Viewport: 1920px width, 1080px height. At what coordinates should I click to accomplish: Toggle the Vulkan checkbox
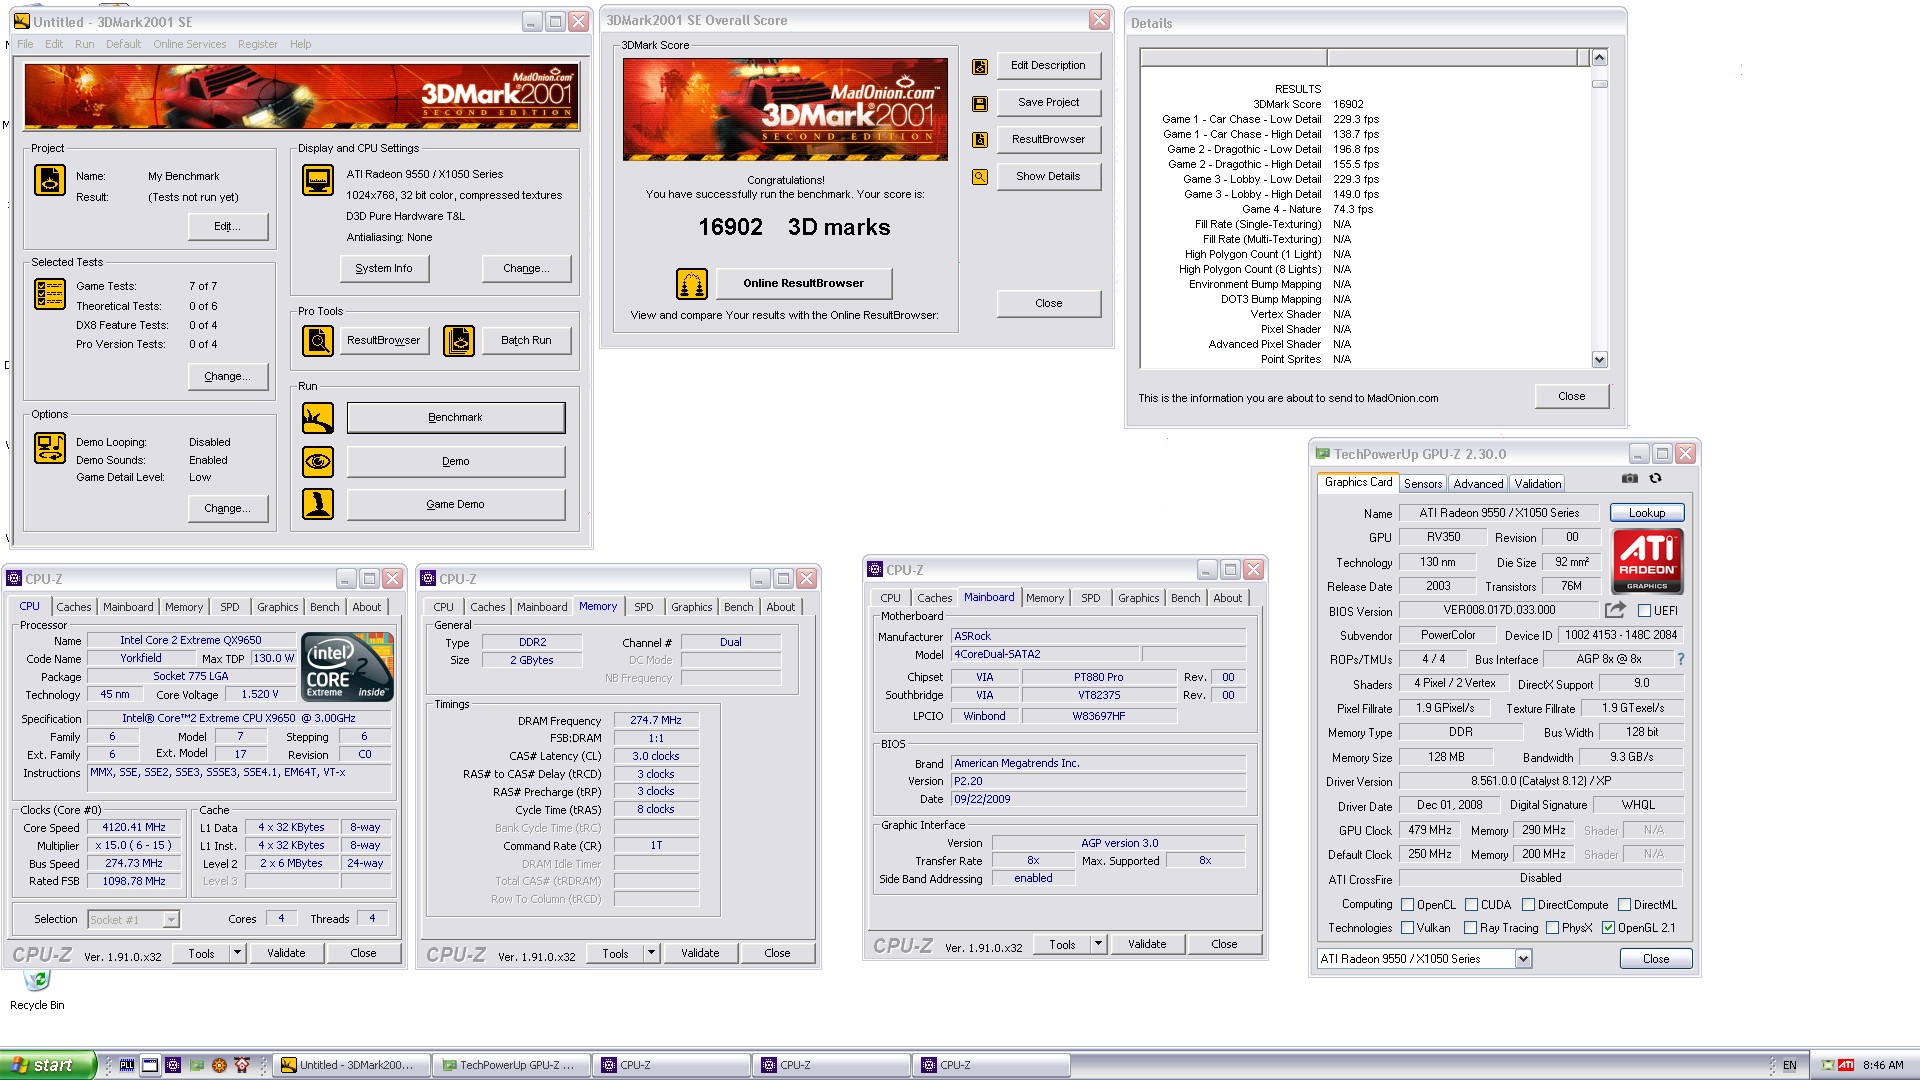point(1407,928)
